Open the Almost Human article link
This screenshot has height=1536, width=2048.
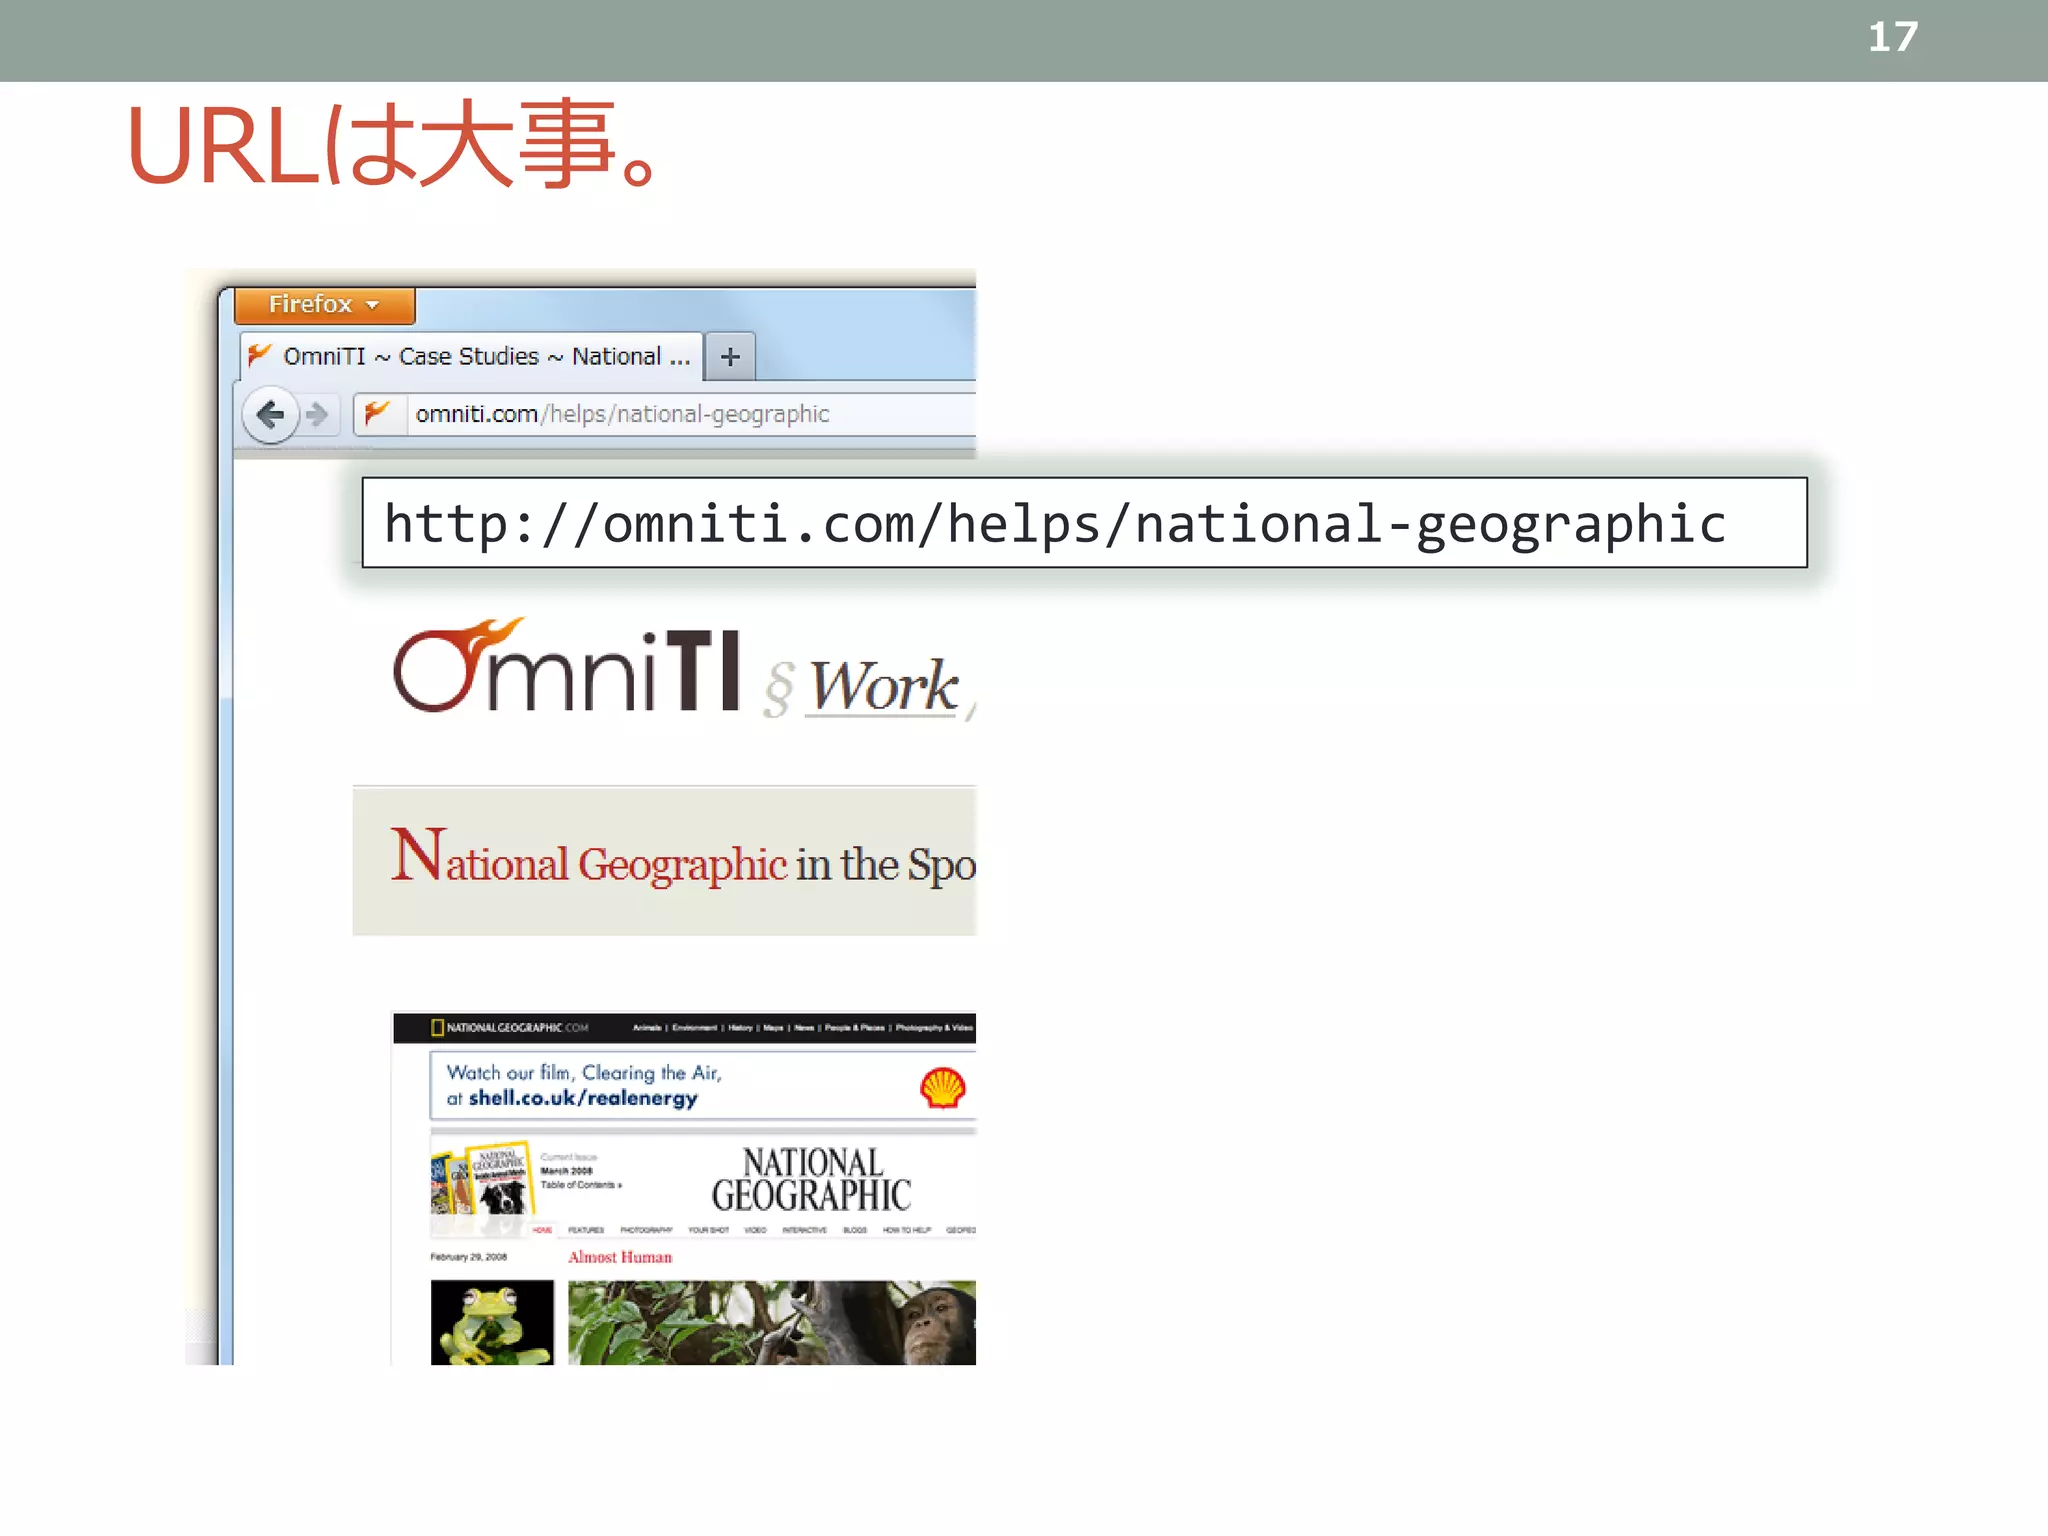pos(620,1257)
